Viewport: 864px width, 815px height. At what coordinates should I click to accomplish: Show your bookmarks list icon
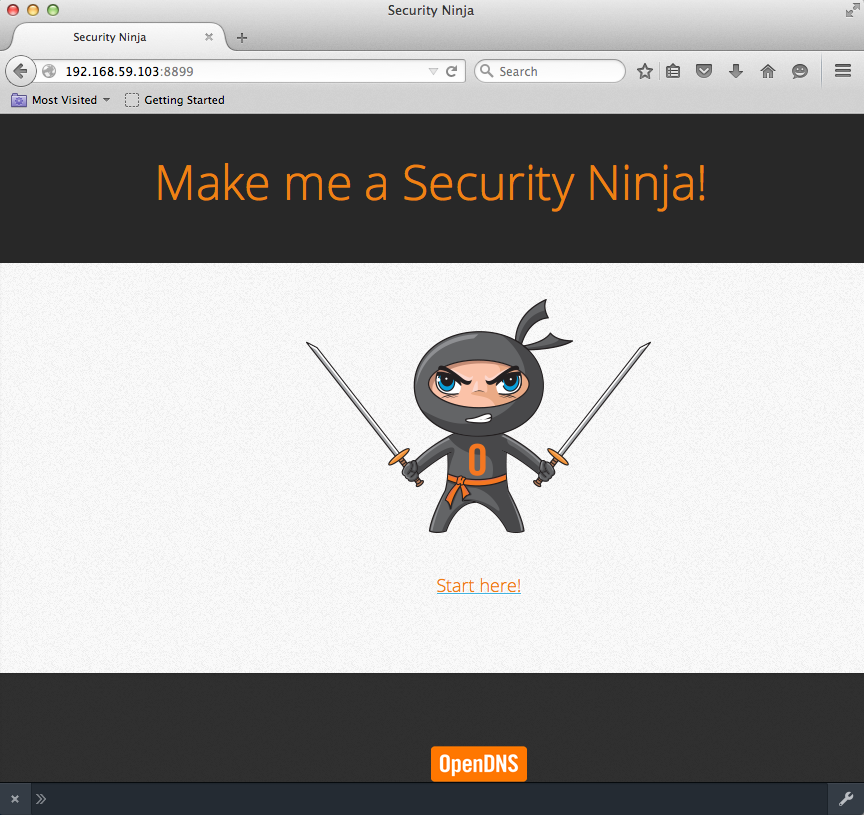[x=673, y=71]
